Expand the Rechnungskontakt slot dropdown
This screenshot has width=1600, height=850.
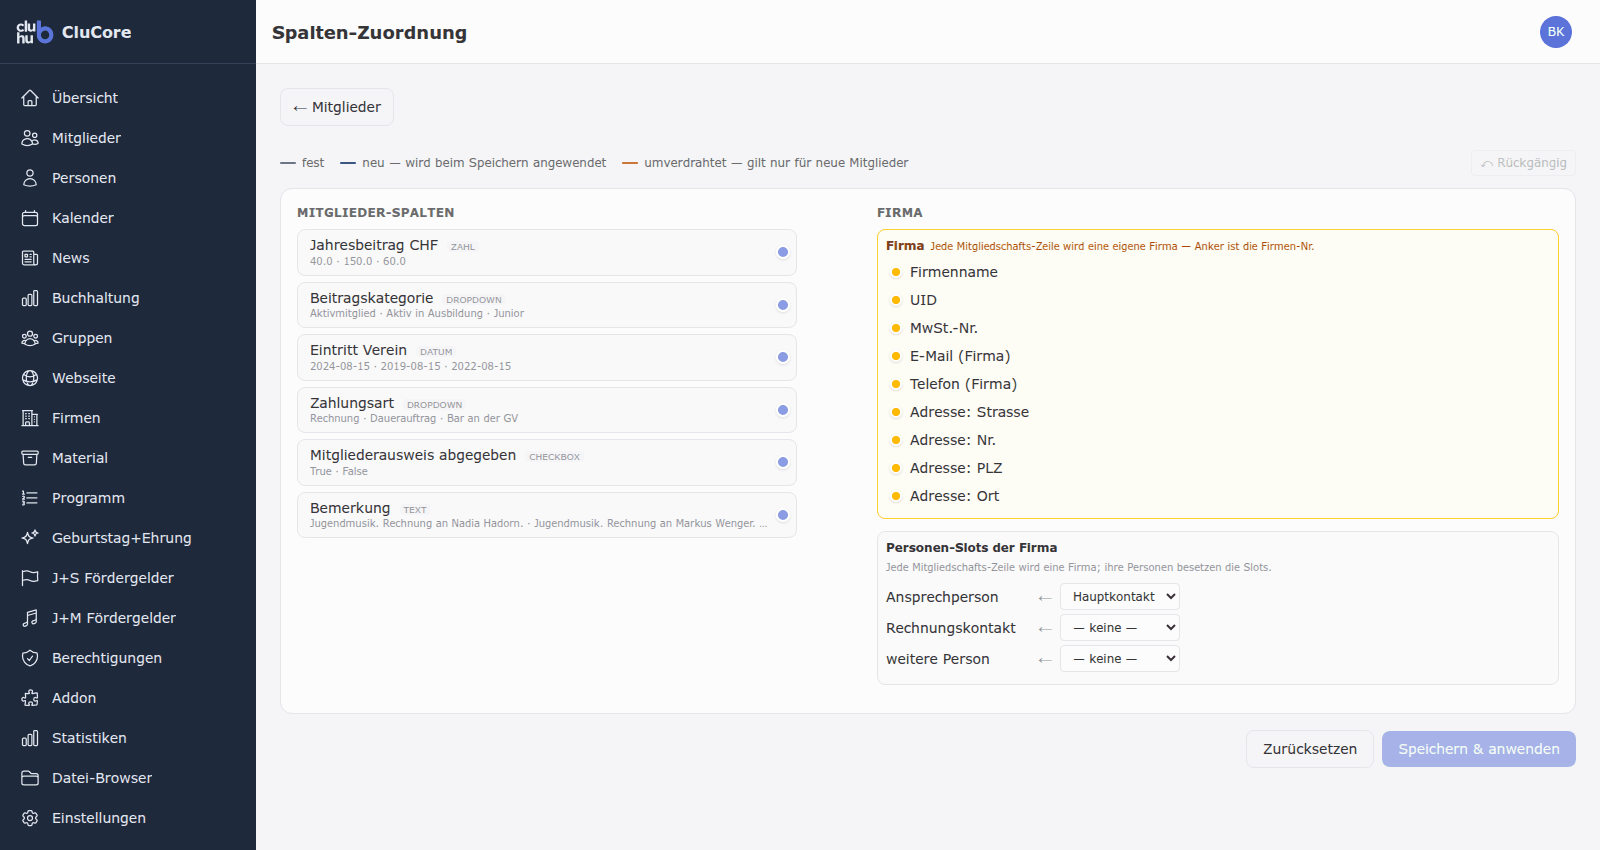point(1120,628)
